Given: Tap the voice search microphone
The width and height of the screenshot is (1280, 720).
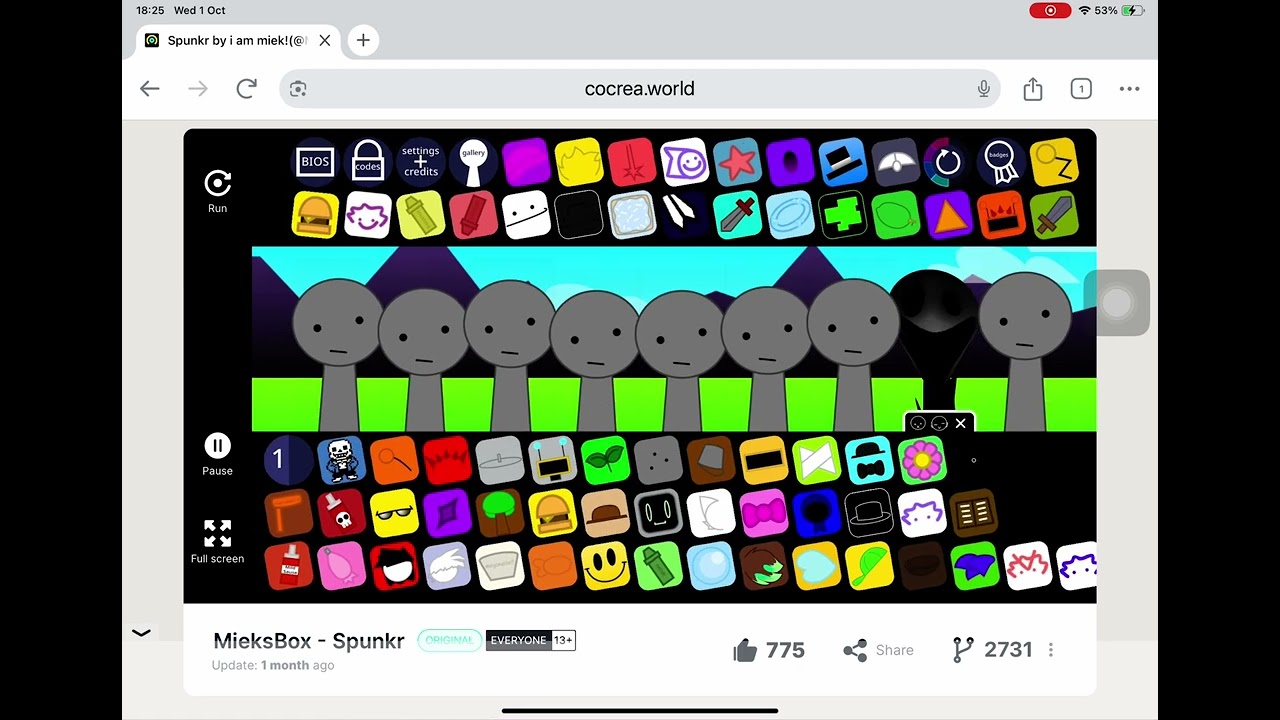Looking at the screenshot, I should (x=984, y=89).
